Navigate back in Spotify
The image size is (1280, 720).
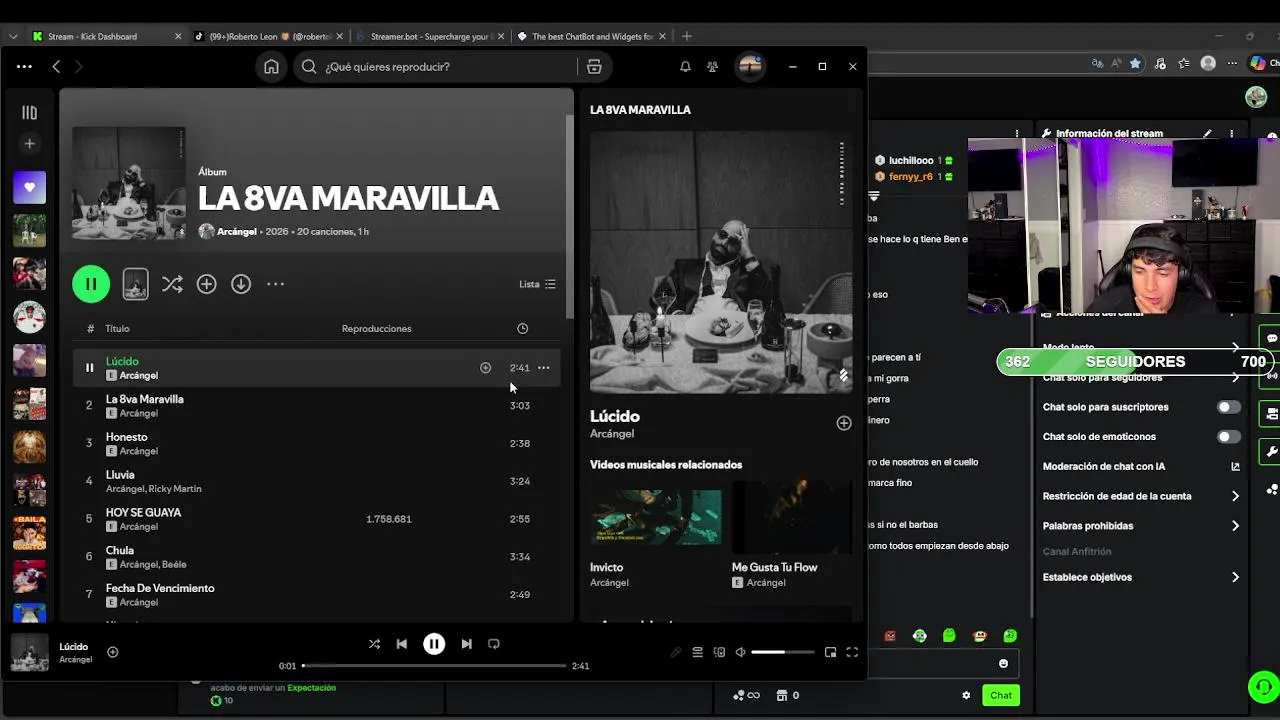click(56, 67)
